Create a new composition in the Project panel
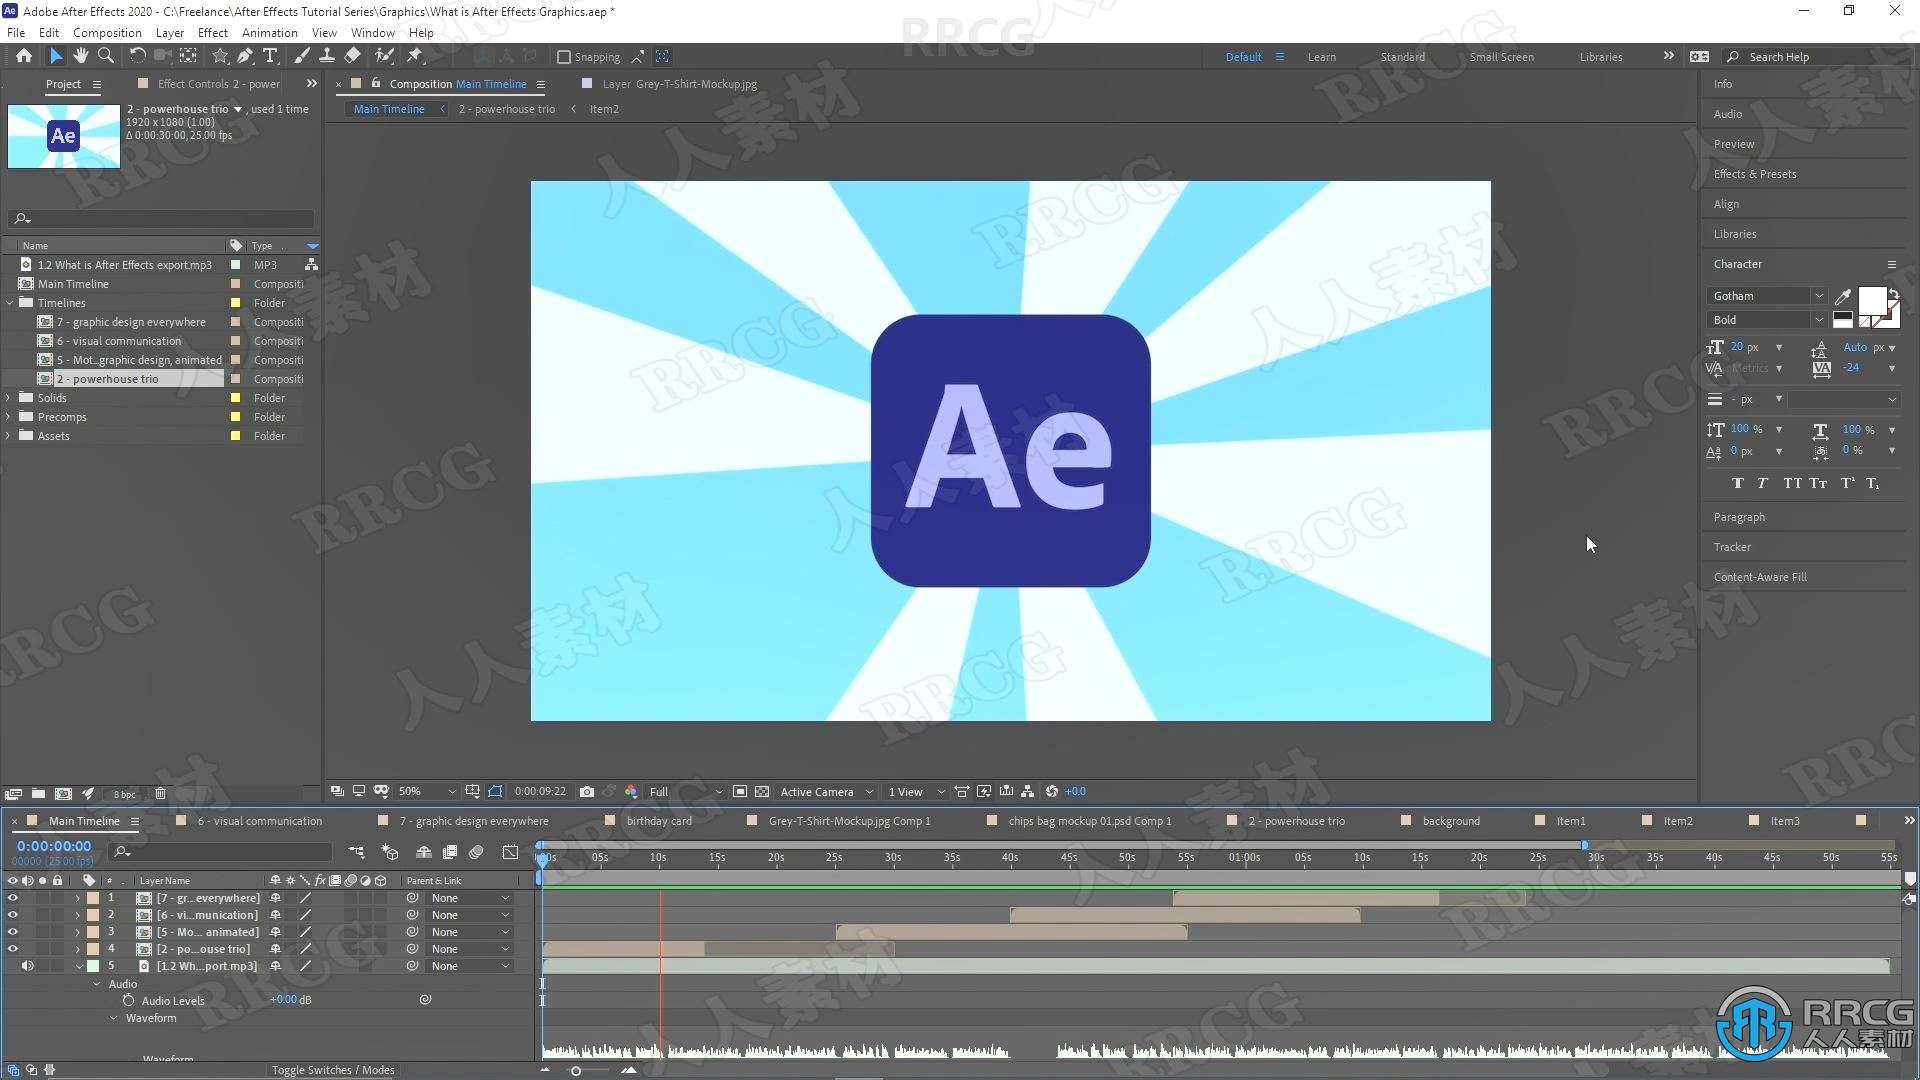The image size is (1920, 1080). coord(63,793)
